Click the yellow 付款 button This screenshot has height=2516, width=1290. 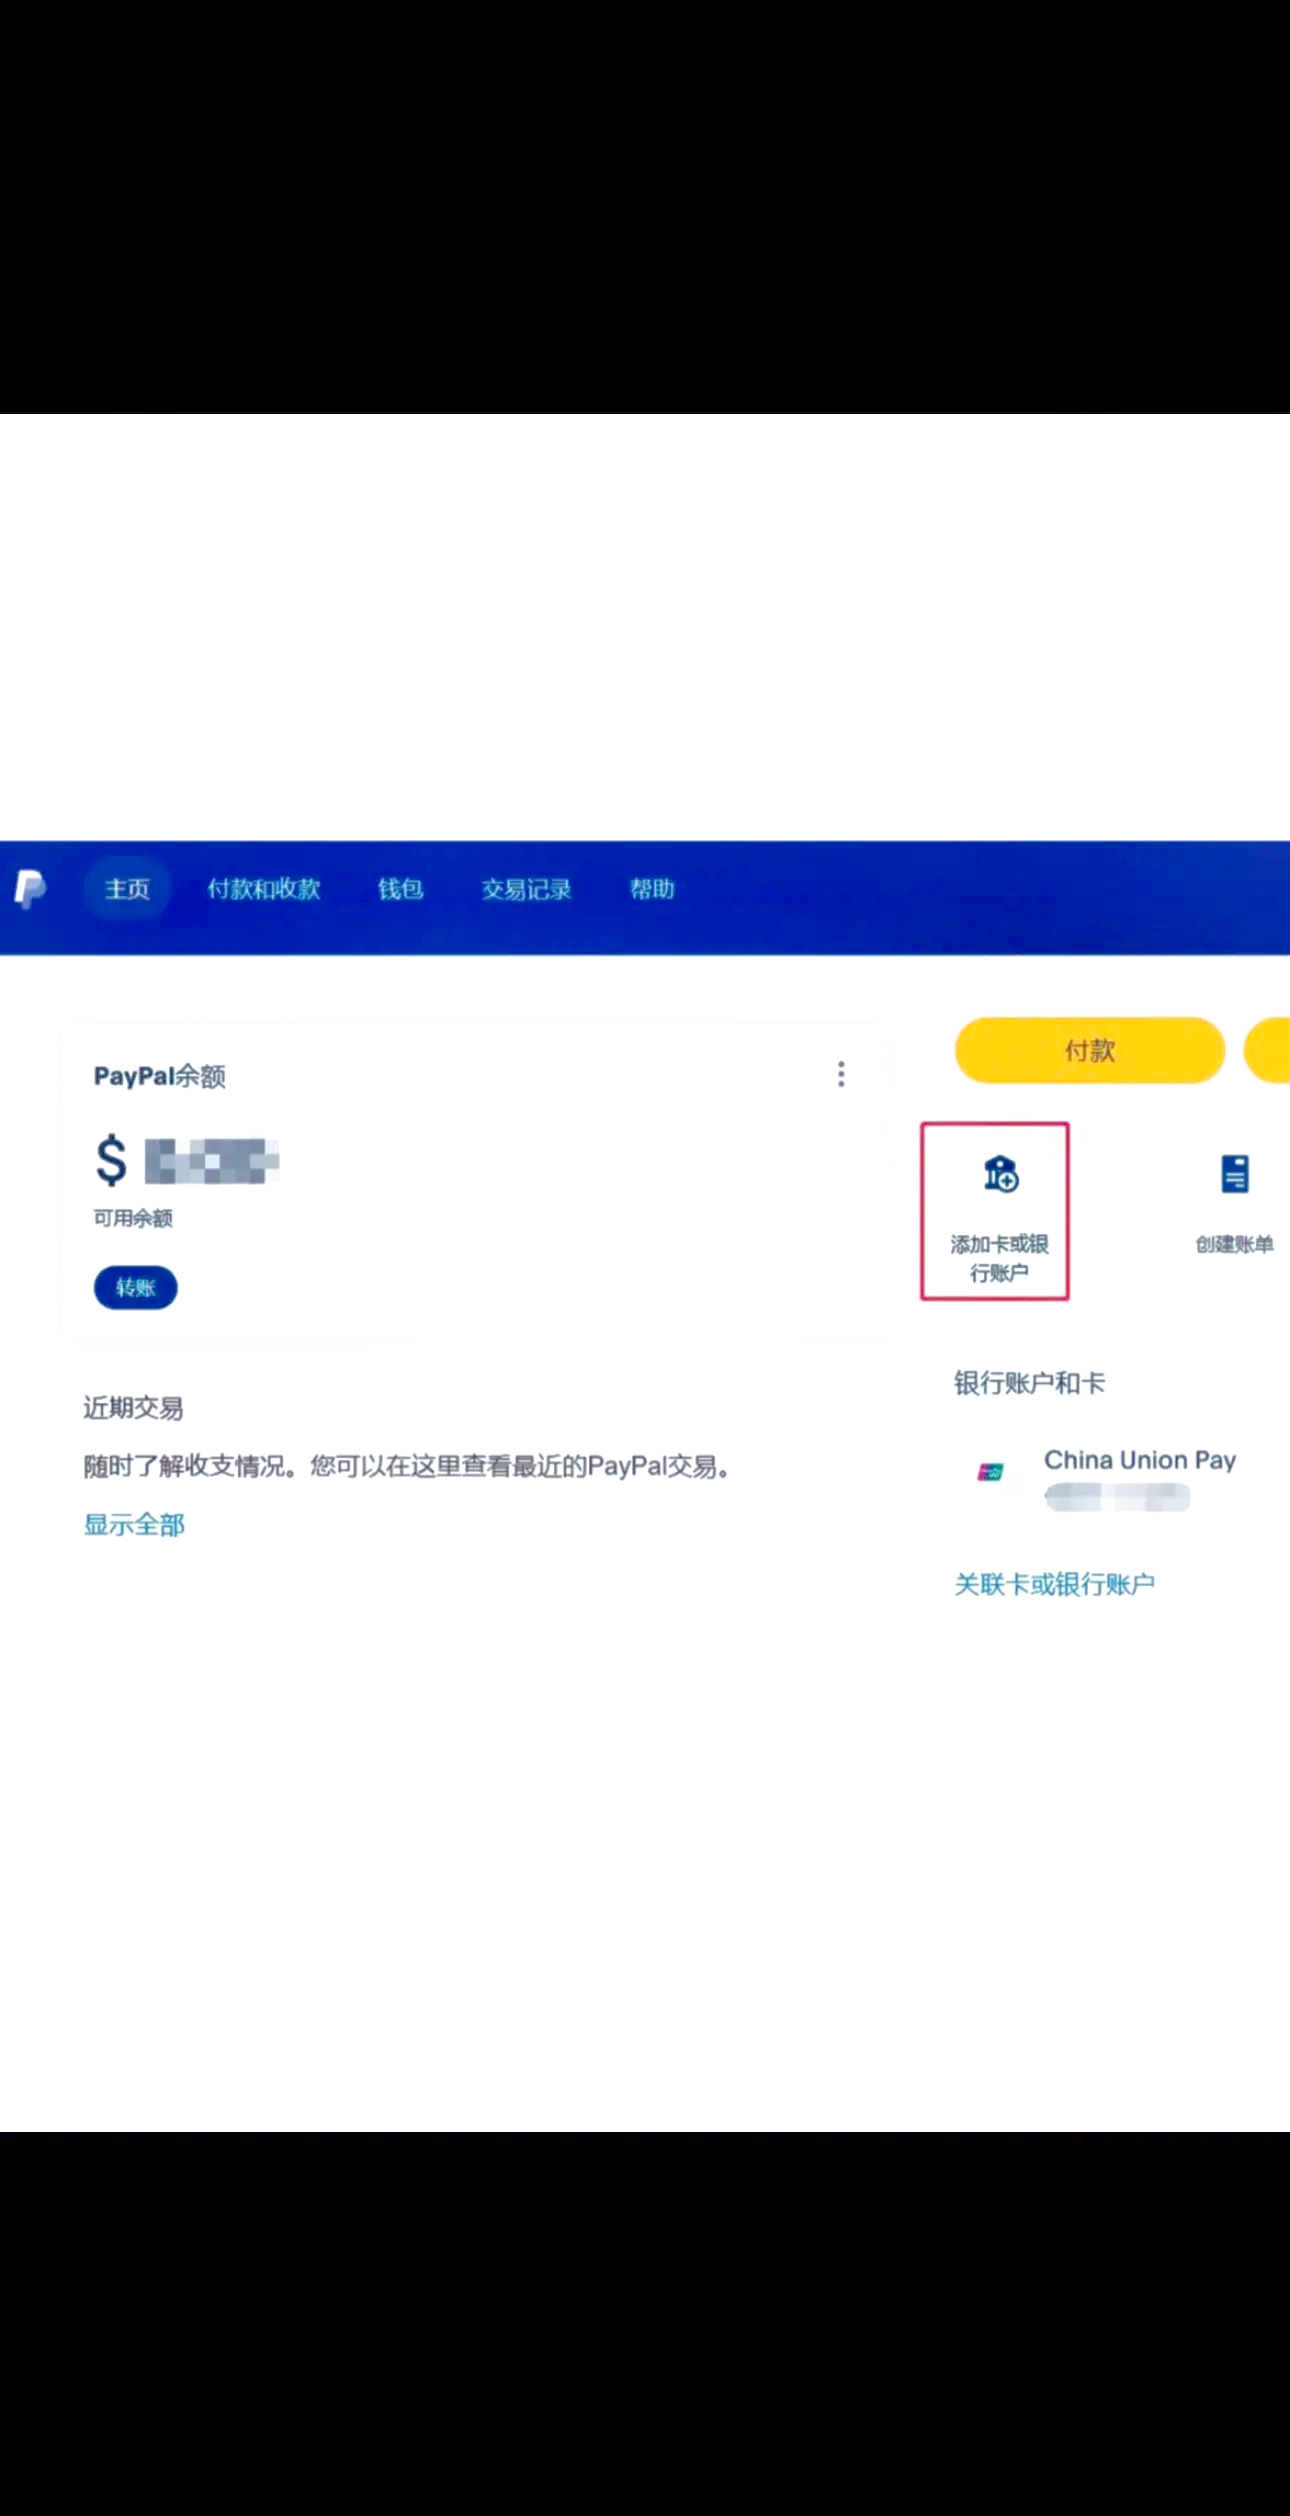click(1089, 1050)
